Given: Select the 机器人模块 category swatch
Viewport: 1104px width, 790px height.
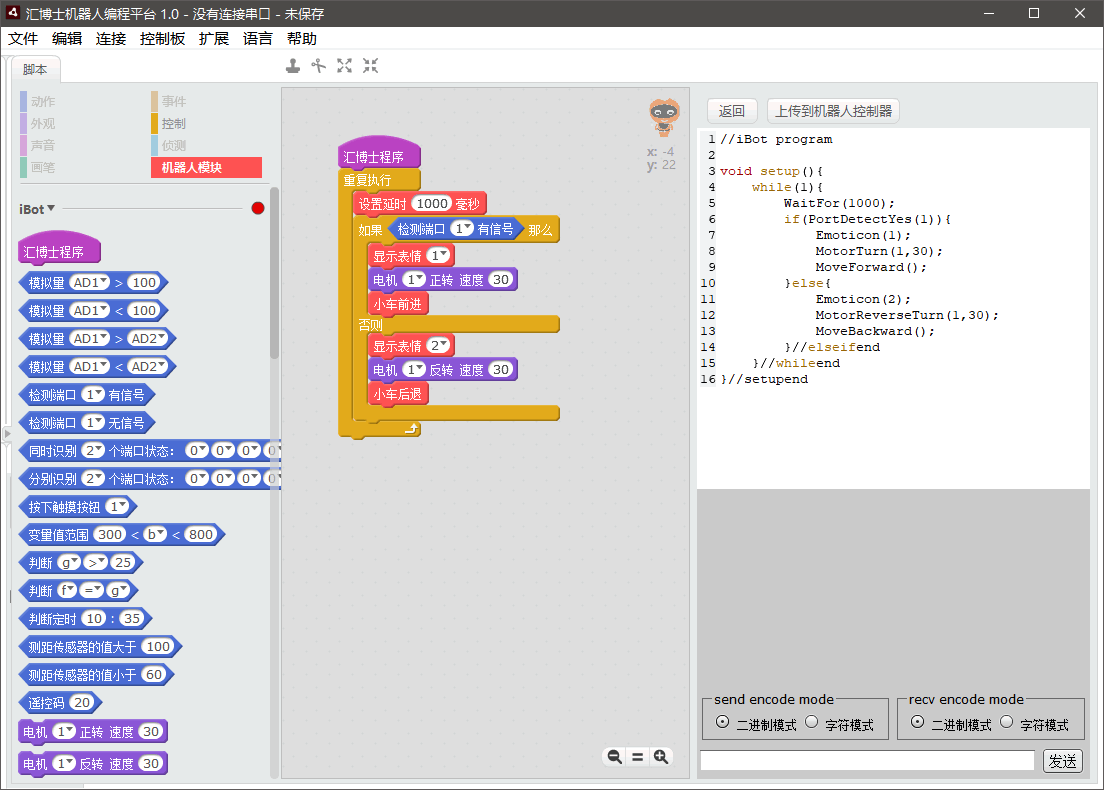Looking at the screenshot, I should [206, 168].
